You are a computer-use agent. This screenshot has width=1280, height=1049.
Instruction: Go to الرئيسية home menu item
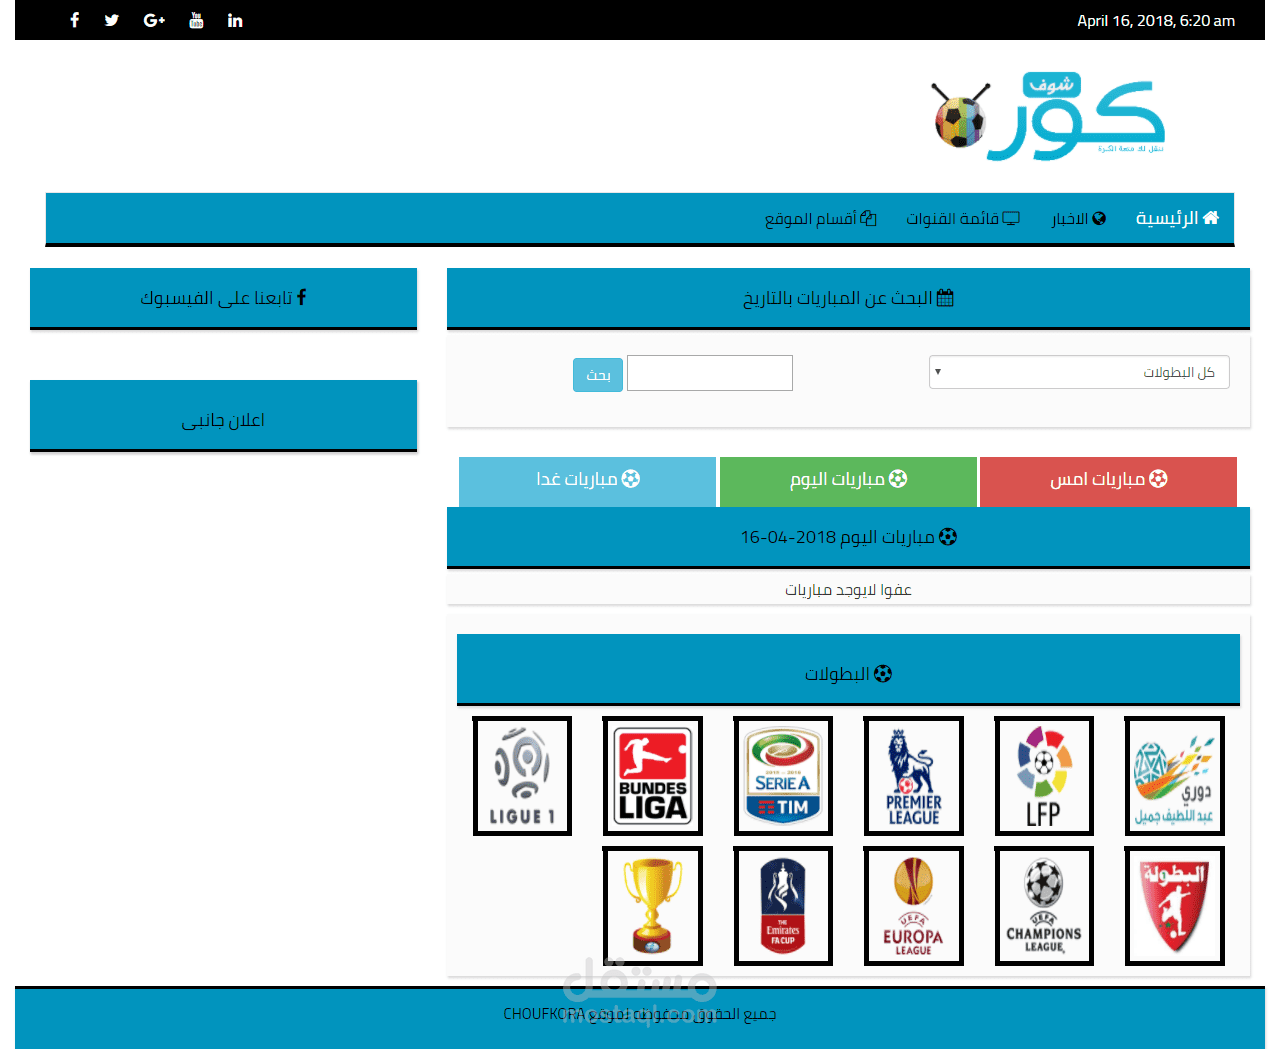click(1177, 218)
